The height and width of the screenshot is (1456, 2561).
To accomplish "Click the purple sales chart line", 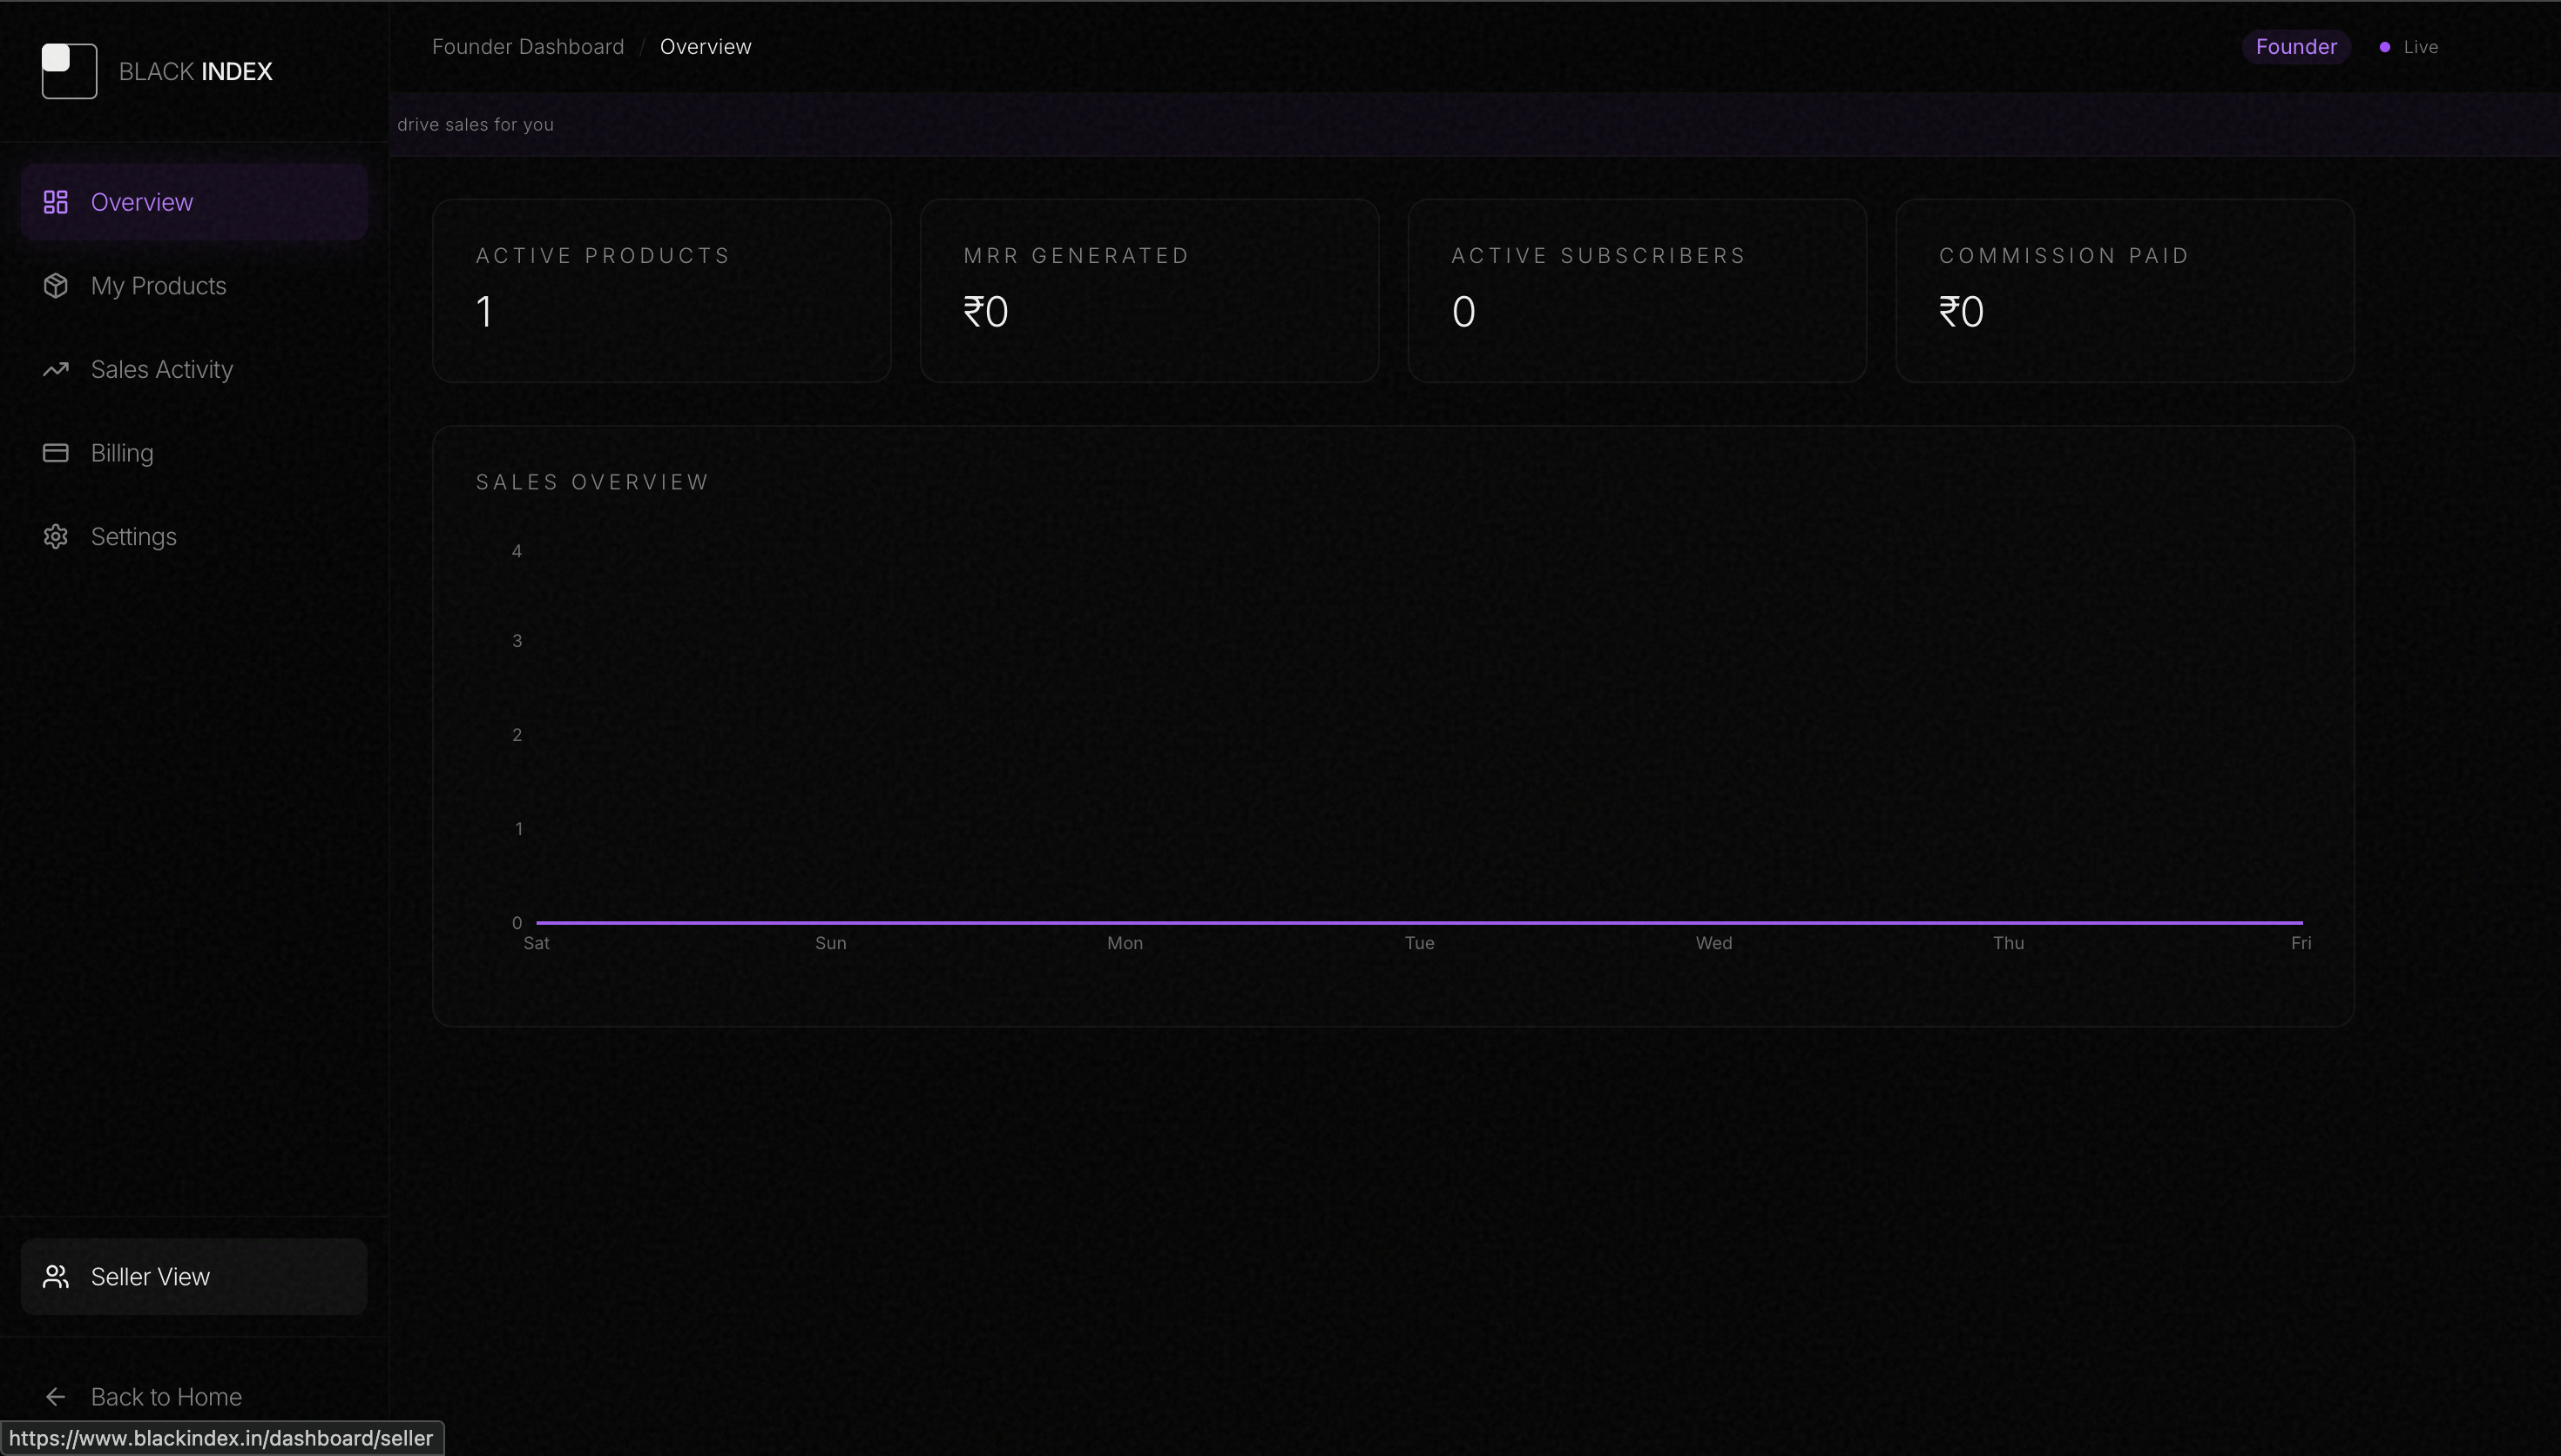I will (1420, 922).
